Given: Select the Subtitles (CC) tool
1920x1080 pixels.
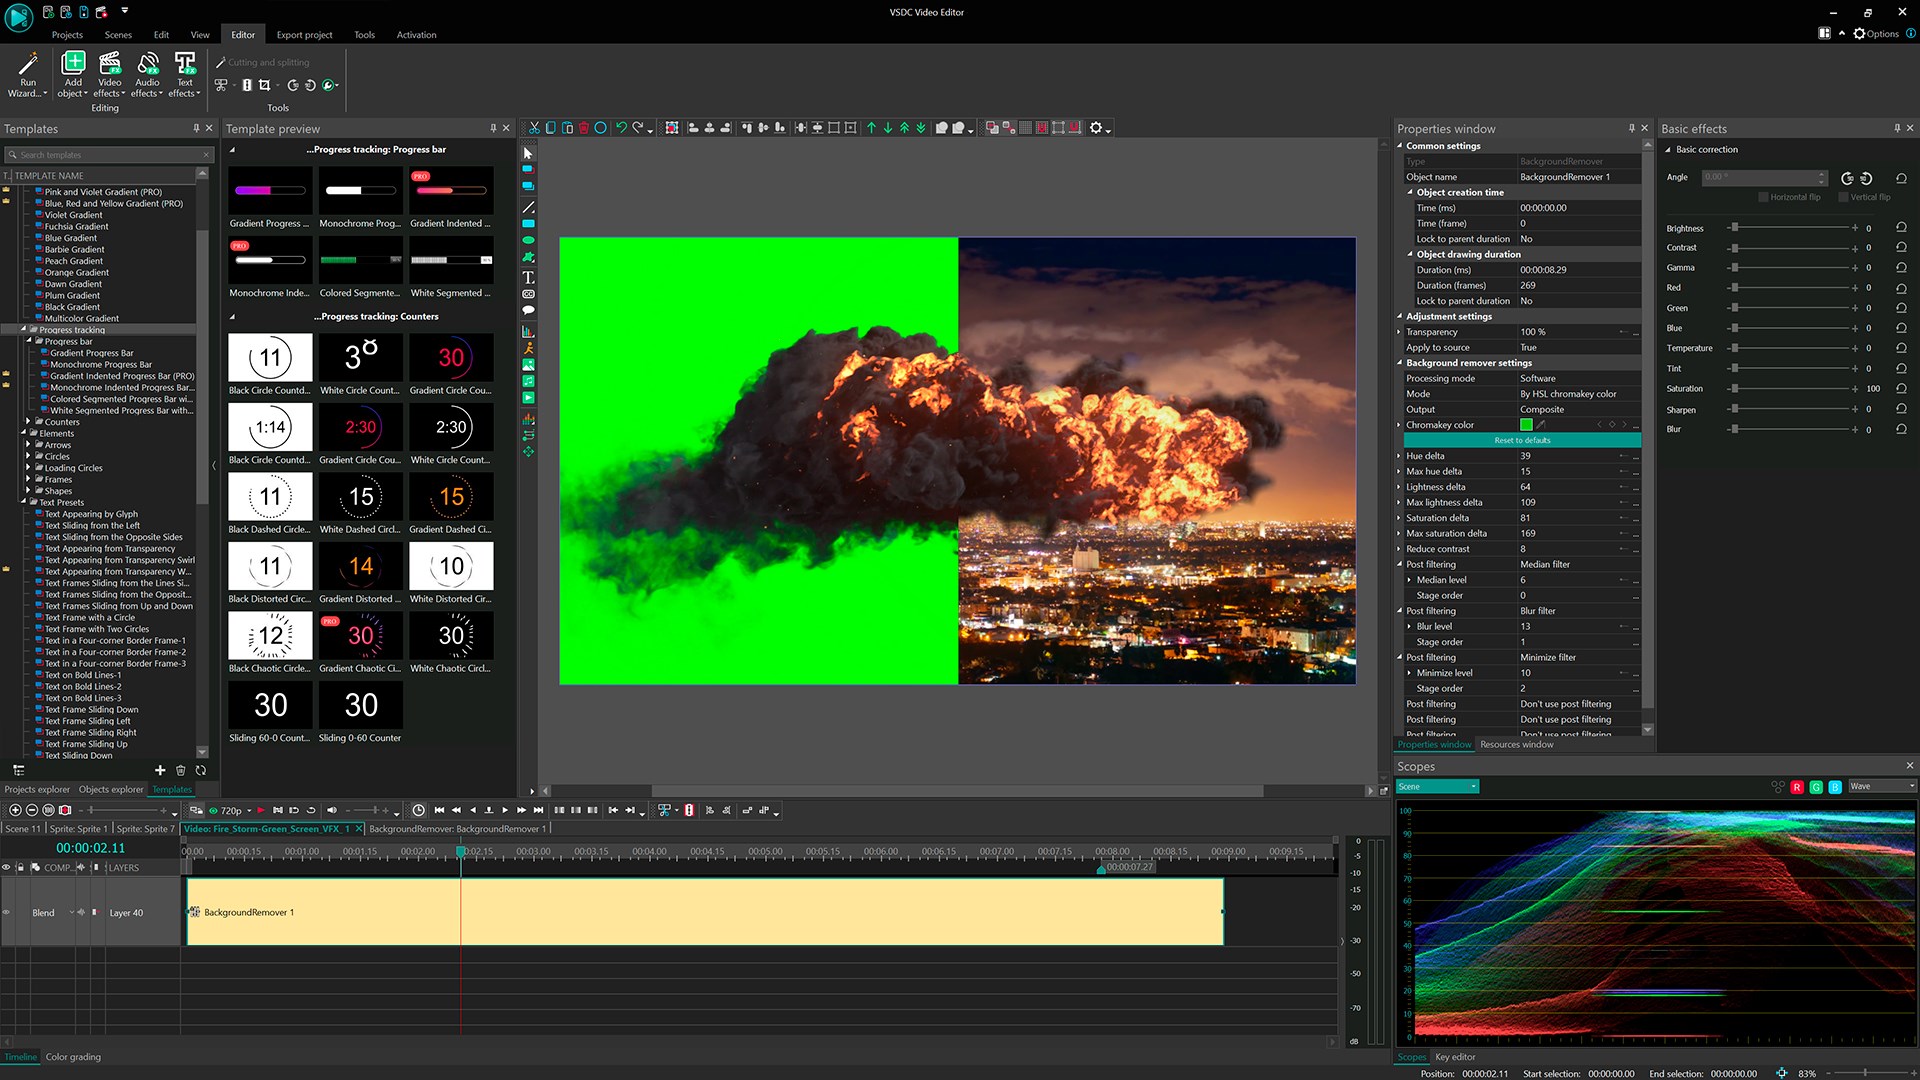Looking at the screenshot, I should click(x=527, y=291).
